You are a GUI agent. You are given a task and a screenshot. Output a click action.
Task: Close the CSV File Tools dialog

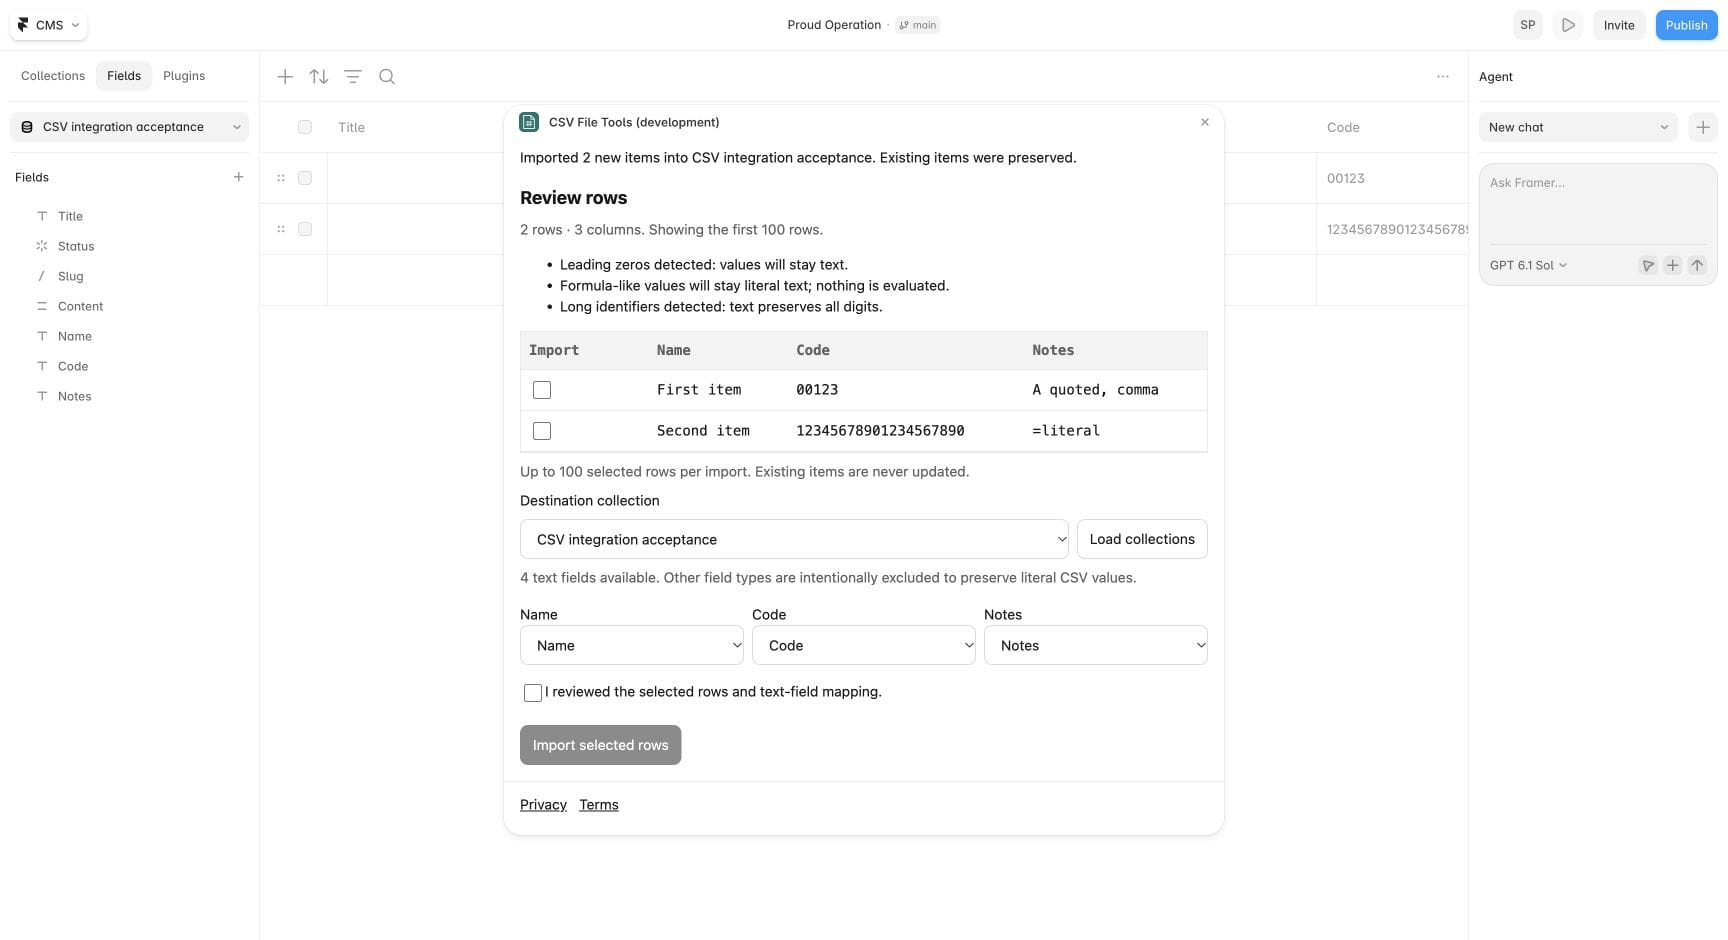(1204, 122)
